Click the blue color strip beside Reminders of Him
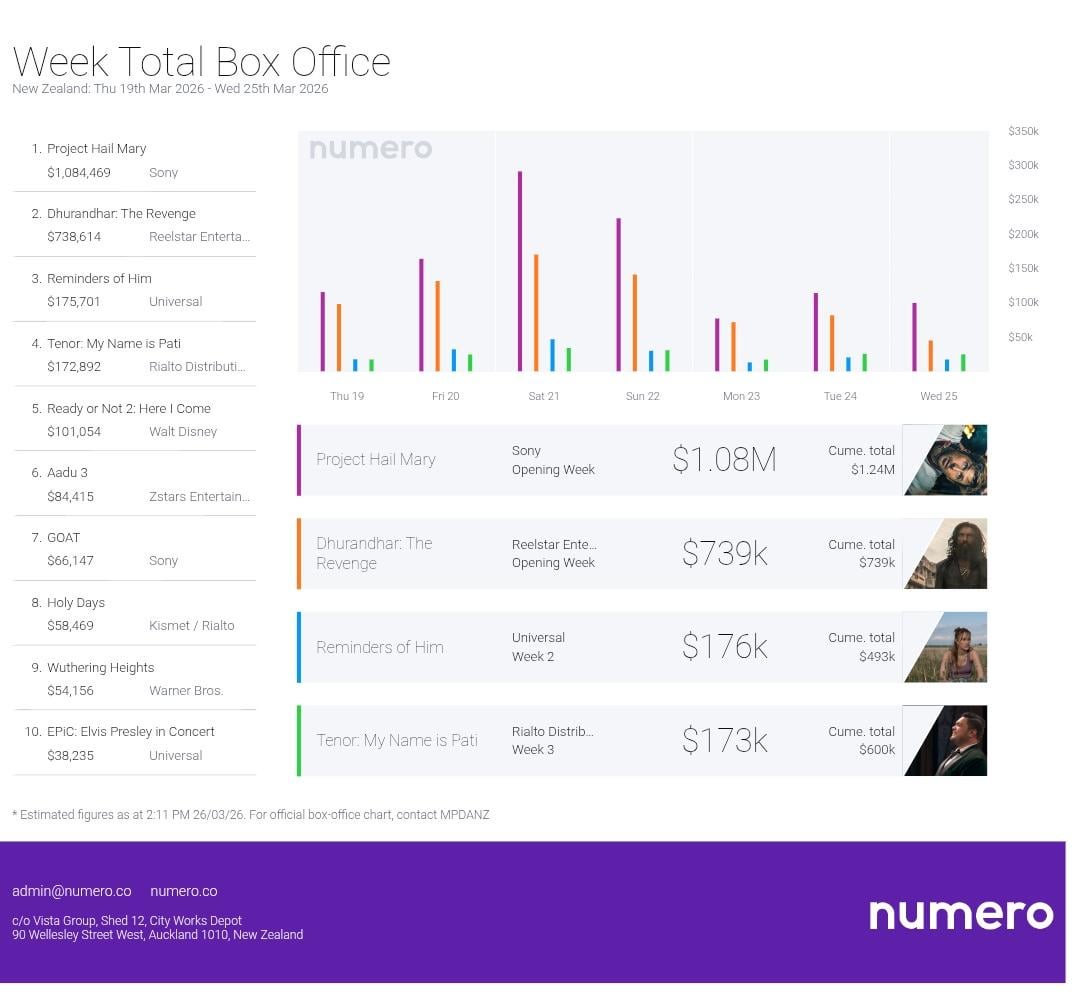 pyautogui.click(x=299, y=647)
